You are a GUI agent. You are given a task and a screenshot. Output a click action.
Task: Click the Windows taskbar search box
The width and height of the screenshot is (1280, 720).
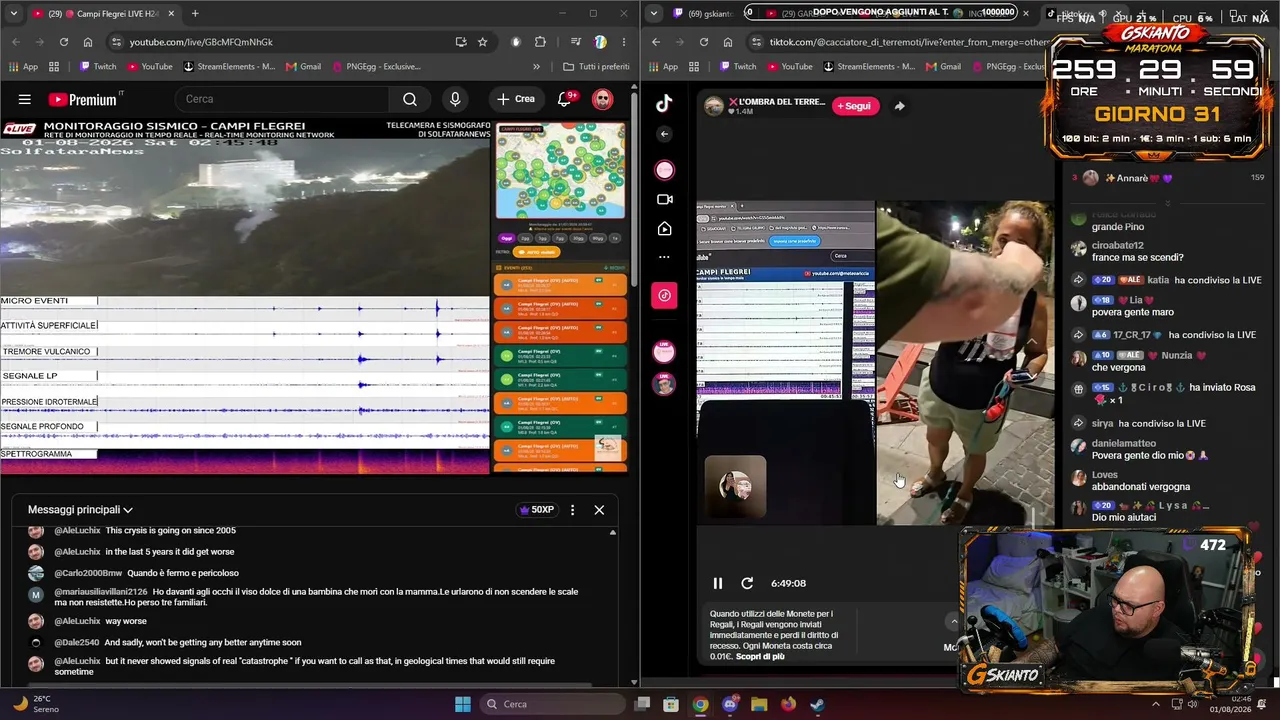click(553, 704)
